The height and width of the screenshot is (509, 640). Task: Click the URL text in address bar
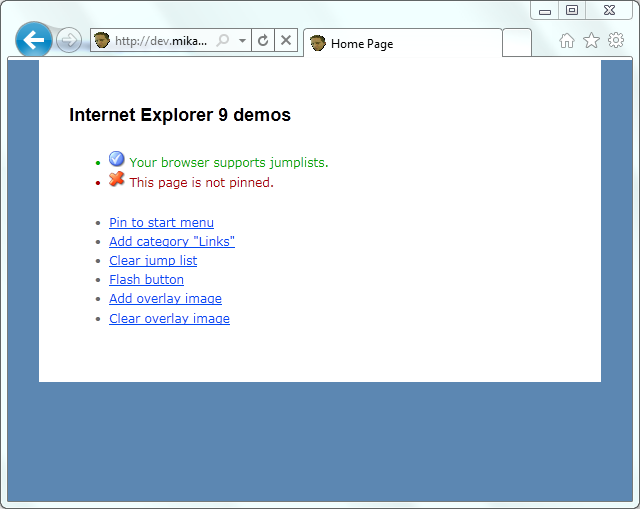[161, 41]
